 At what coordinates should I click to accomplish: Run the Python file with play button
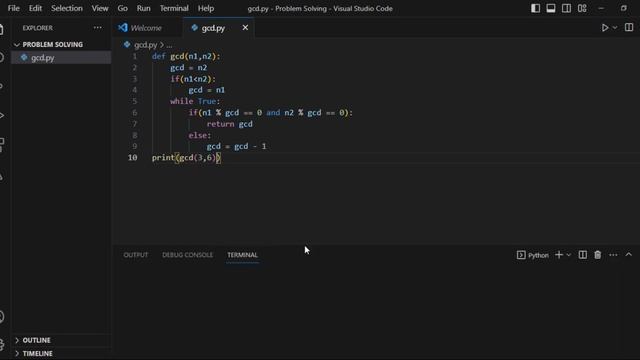coord(605,28)
